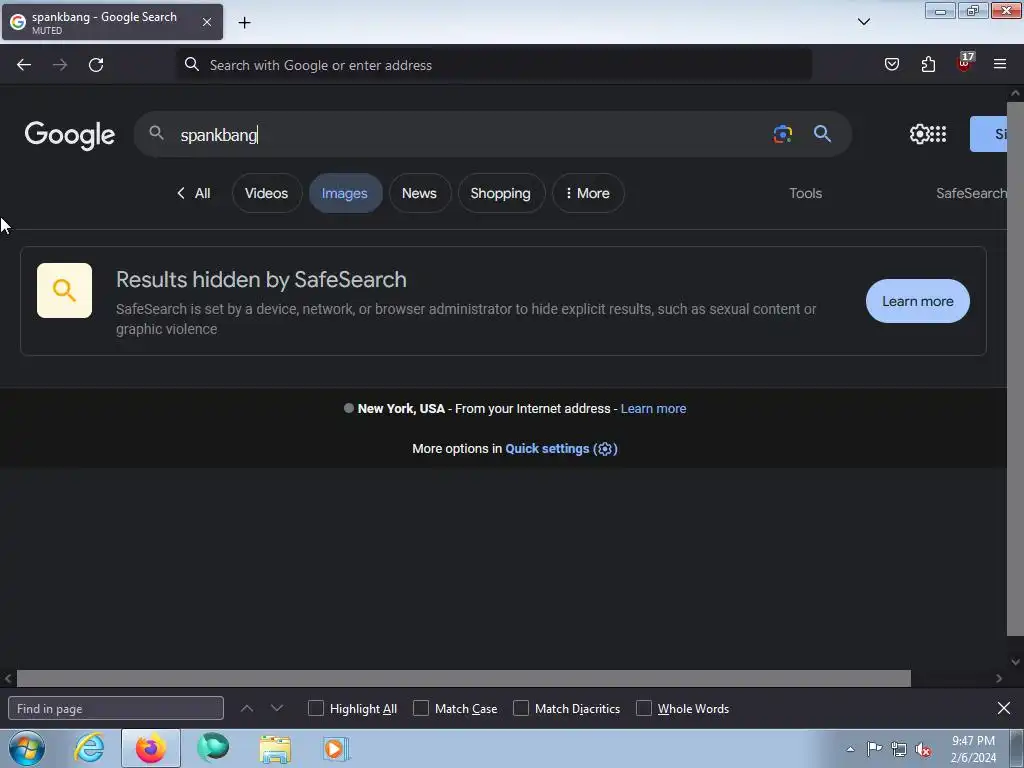Viewport: 1024px width, 768px height.
Task: Open the green globe browser taskbar icon
Action: (x=213, y=748)
